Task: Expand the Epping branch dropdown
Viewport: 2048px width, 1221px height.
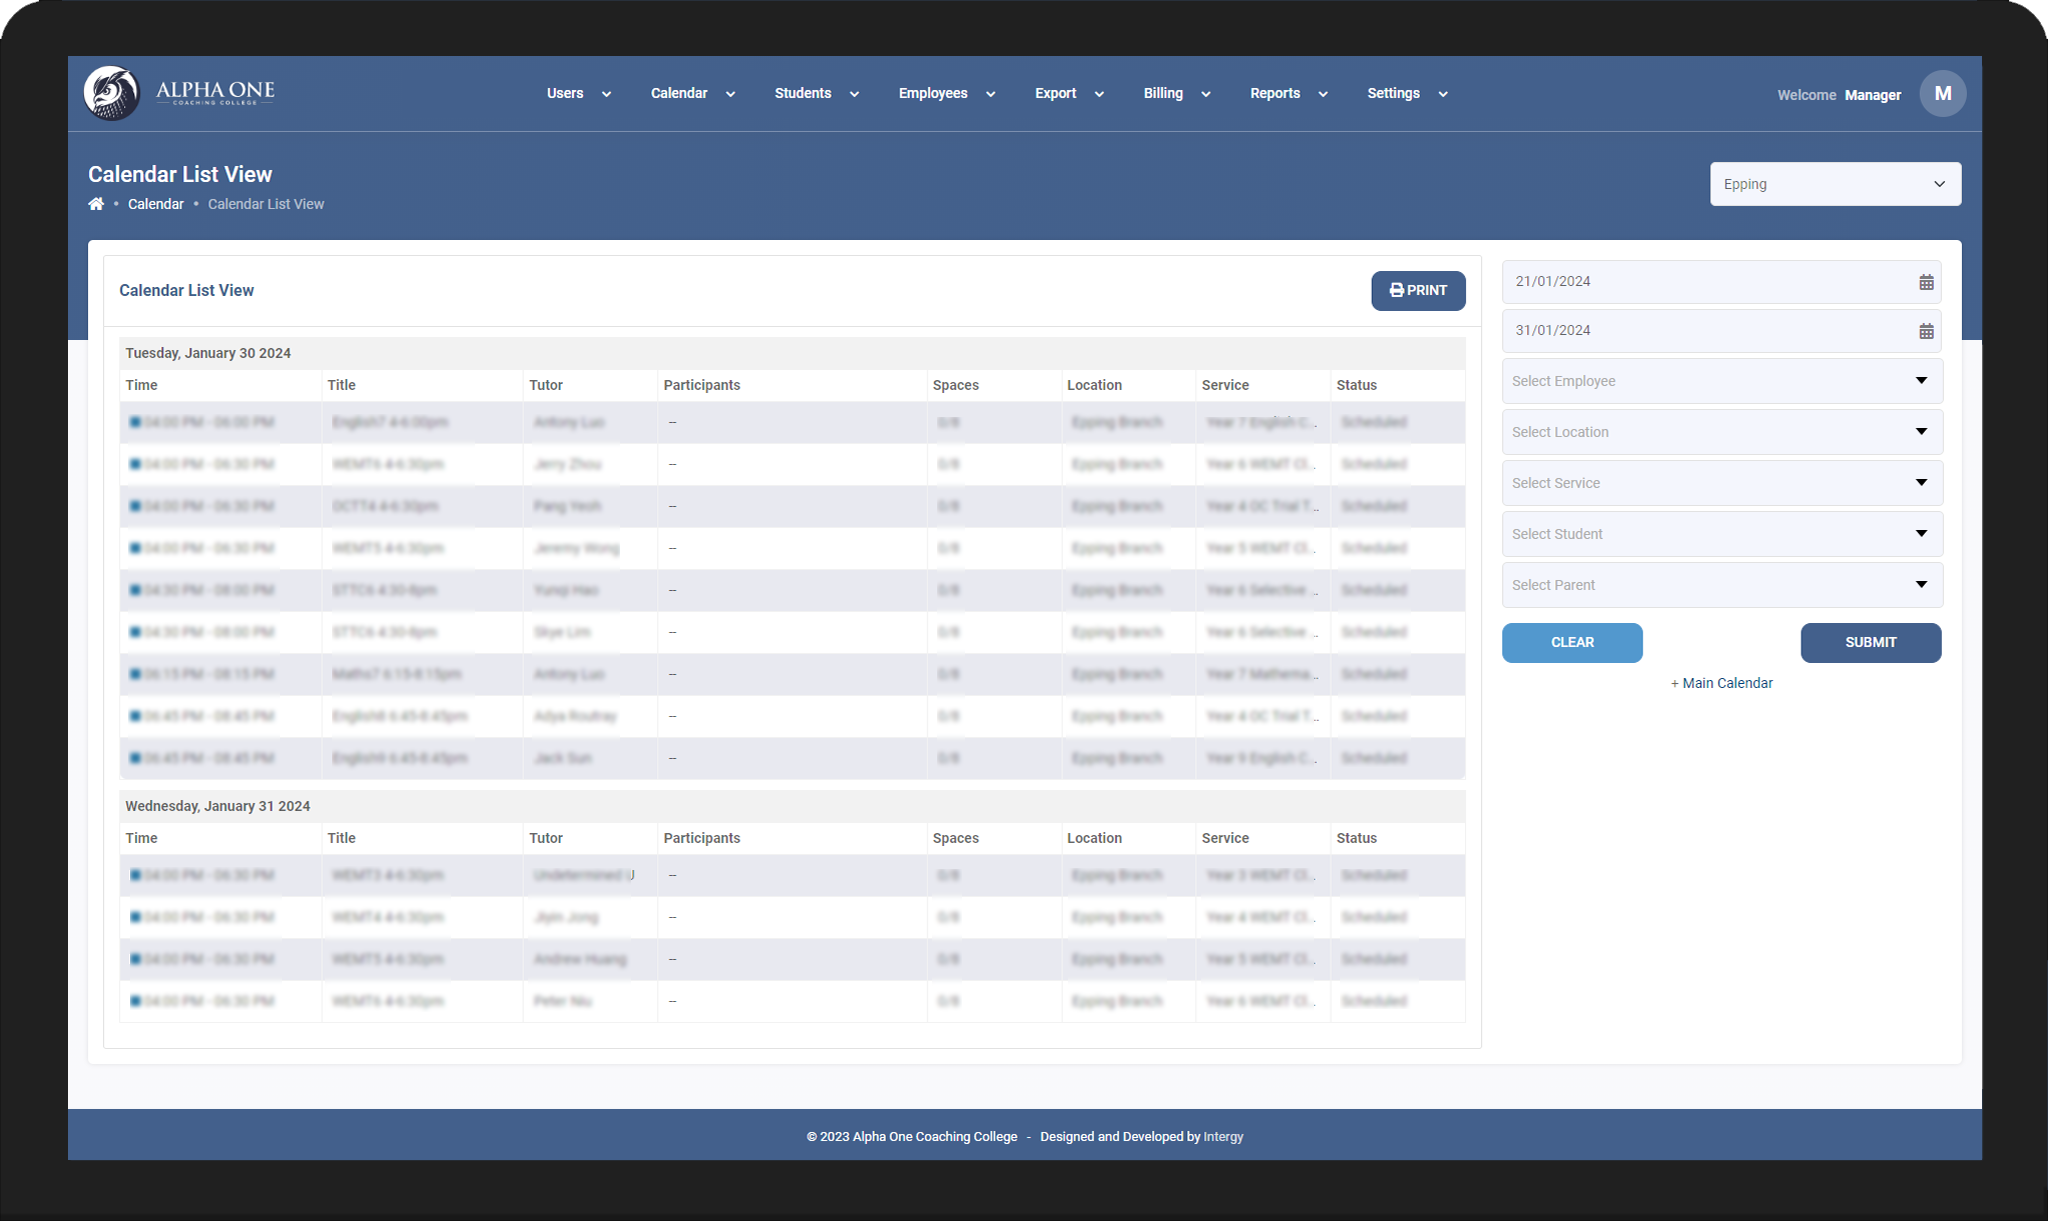Action: click(x=1835, y=184)
